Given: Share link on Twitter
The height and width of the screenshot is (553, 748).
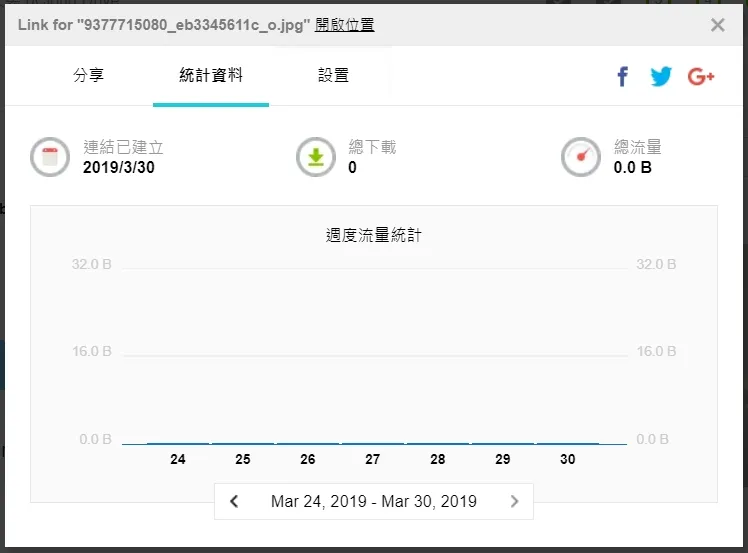Looking at the screenshot, I should coord(661,76).
